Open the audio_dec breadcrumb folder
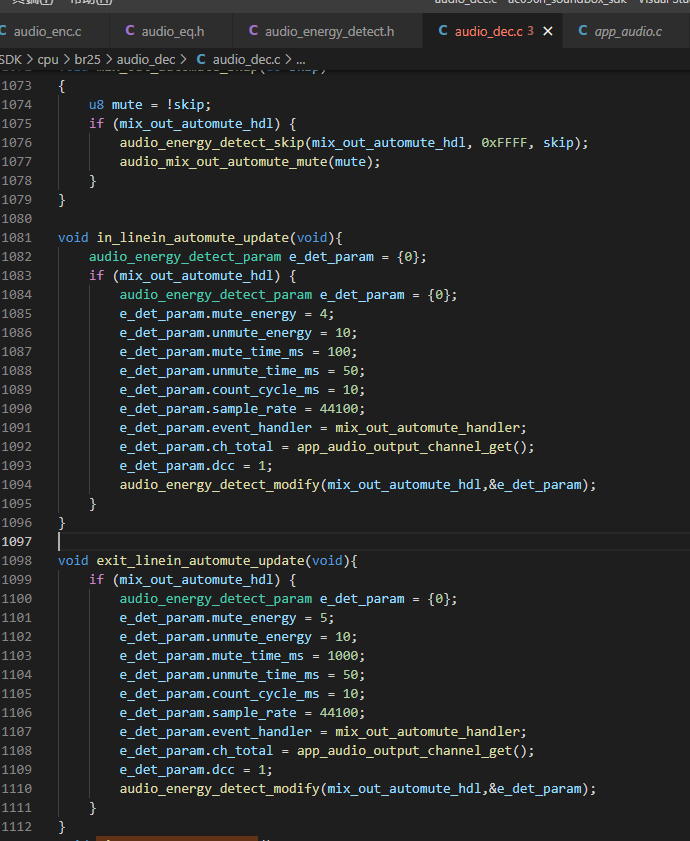Image resolution: width=690 pixels, height=841 pixels. click(146, 60)
